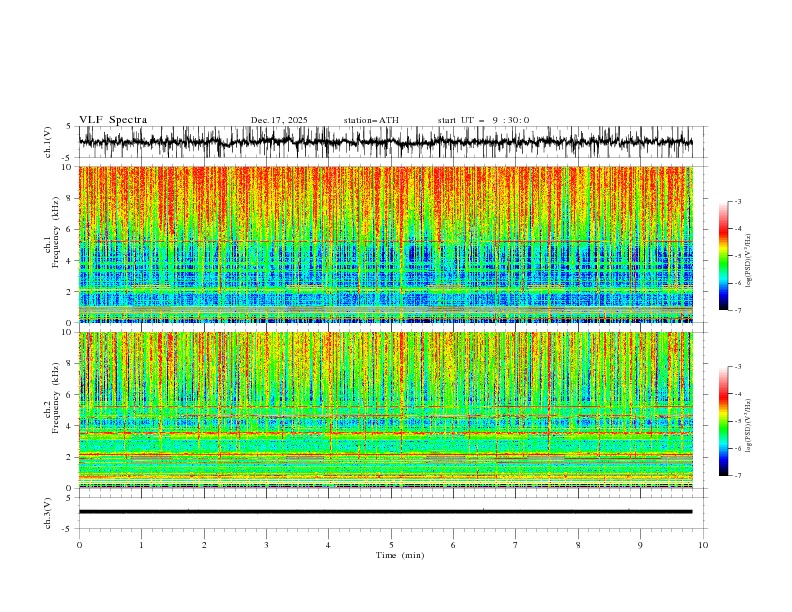The height and width of the screenshot is (612, 792).
Task: Click the time axis tick label '10'
Action: pyautogui.click(x=703, y=545)
